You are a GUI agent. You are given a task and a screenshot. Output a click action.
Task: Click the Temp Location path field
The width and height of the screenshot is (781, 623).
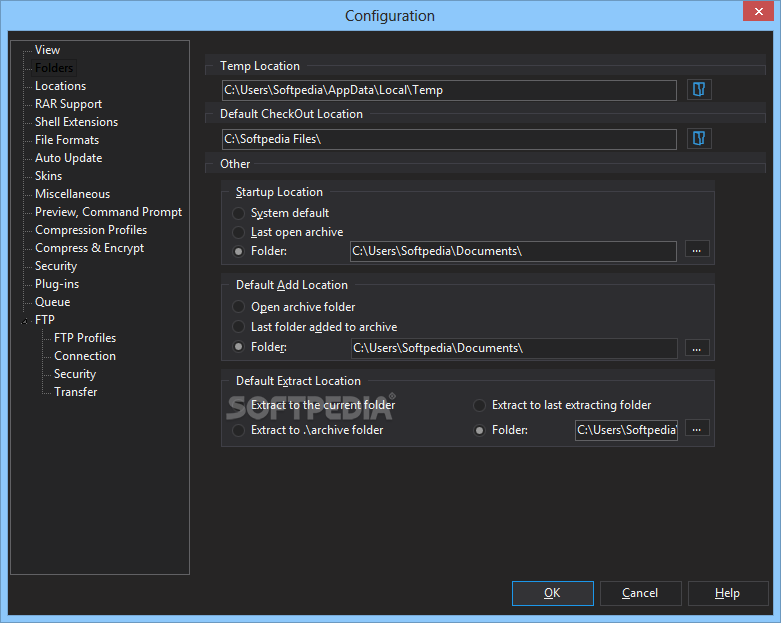point(449,90)
